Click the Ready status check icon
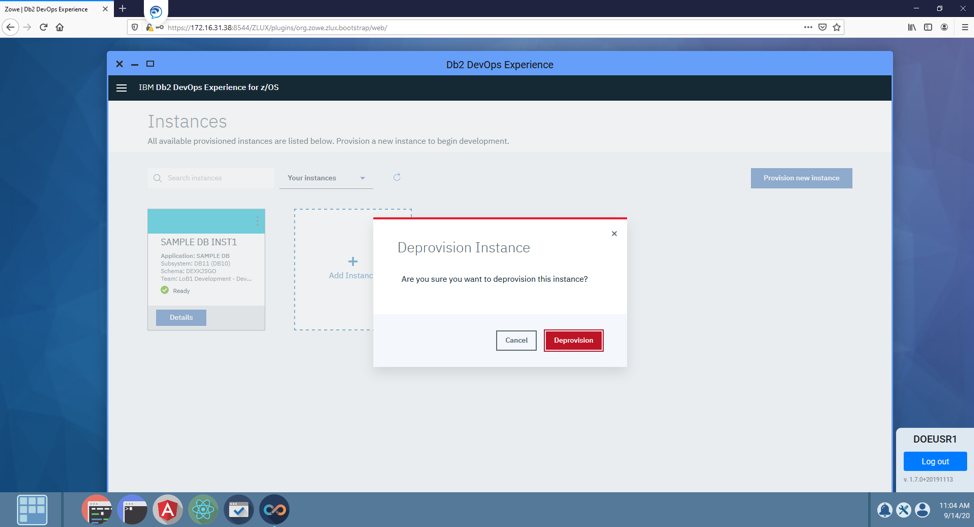974x527 pixels. click(165, 290)
